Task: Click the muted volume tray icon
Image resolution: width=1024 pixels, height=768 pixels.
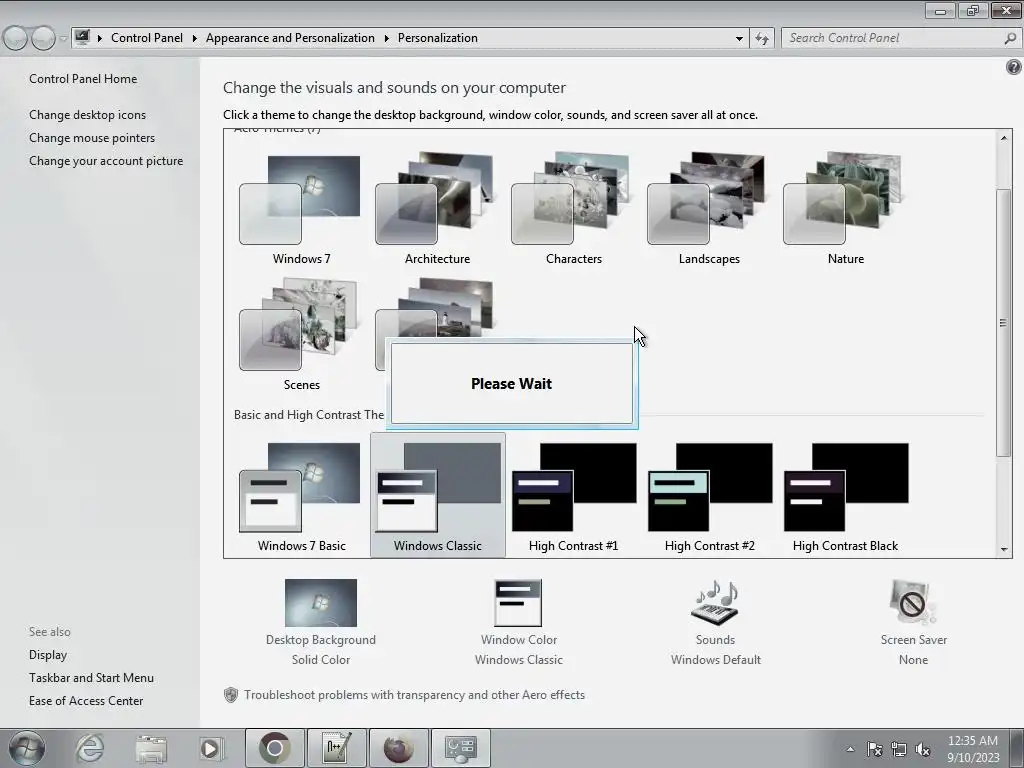Action: pos(923,749)
